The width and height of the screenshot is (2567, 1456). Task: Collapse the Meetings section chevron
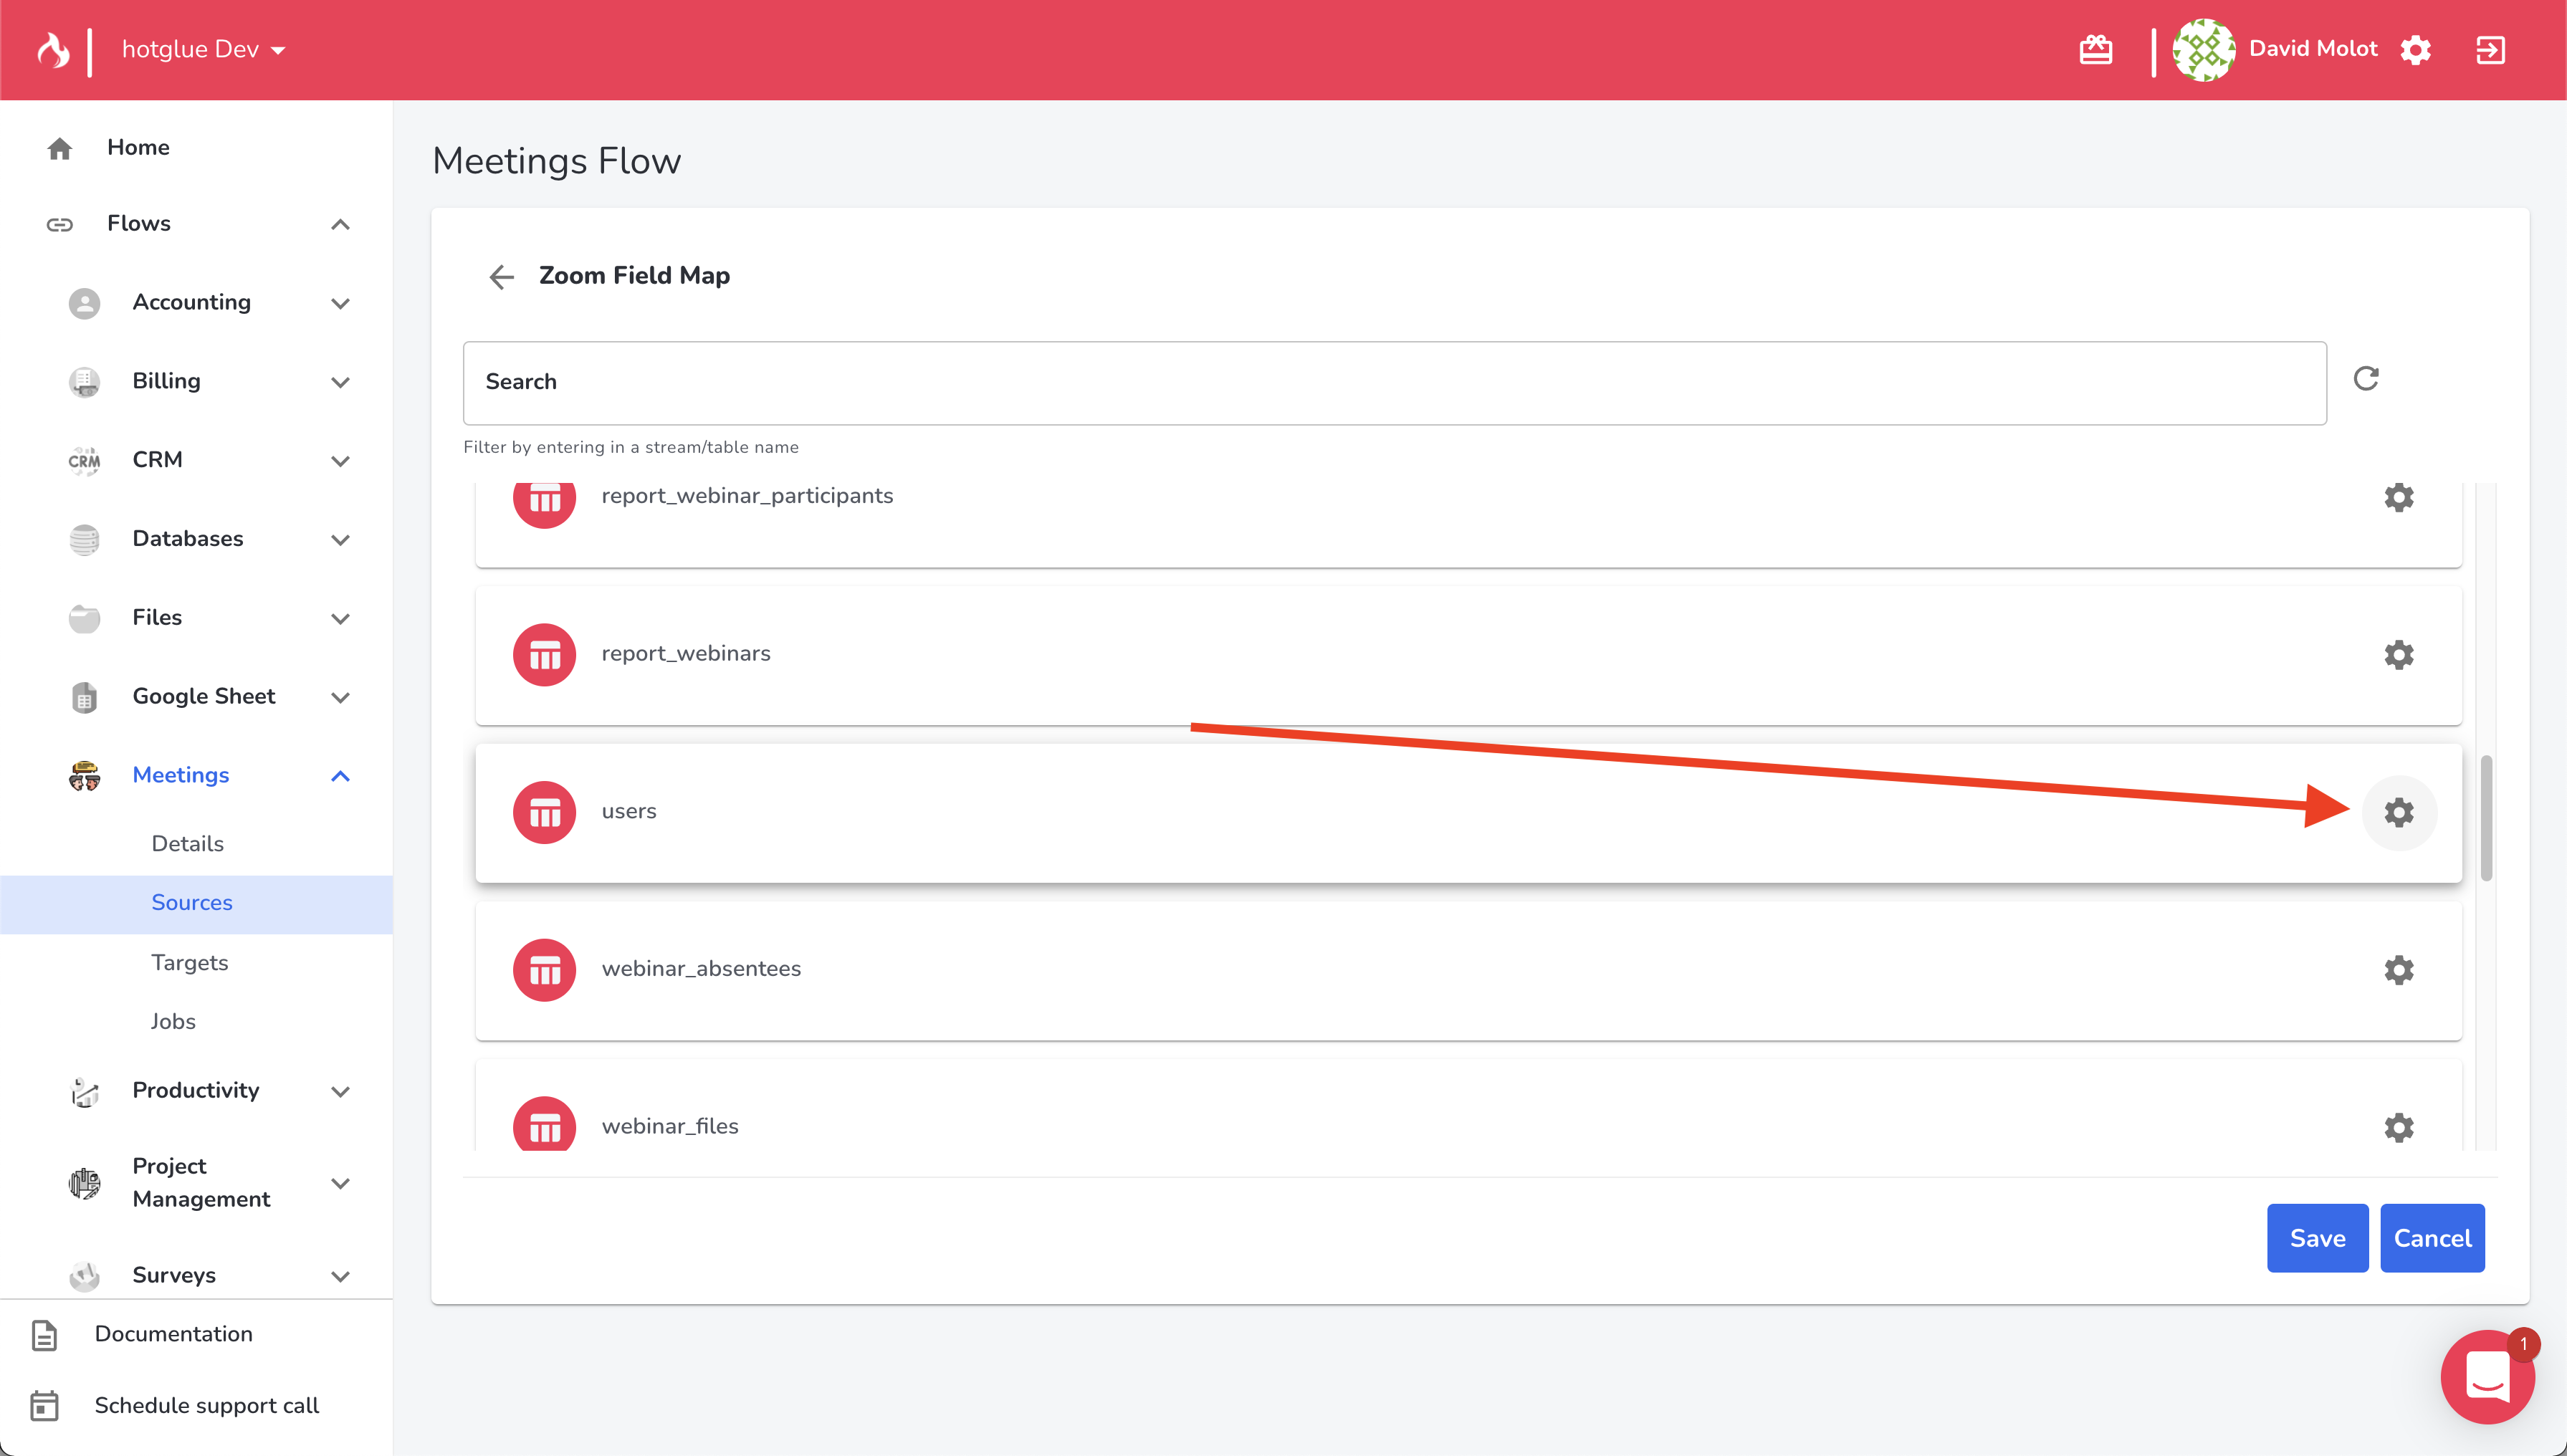(x=340, y=776)
